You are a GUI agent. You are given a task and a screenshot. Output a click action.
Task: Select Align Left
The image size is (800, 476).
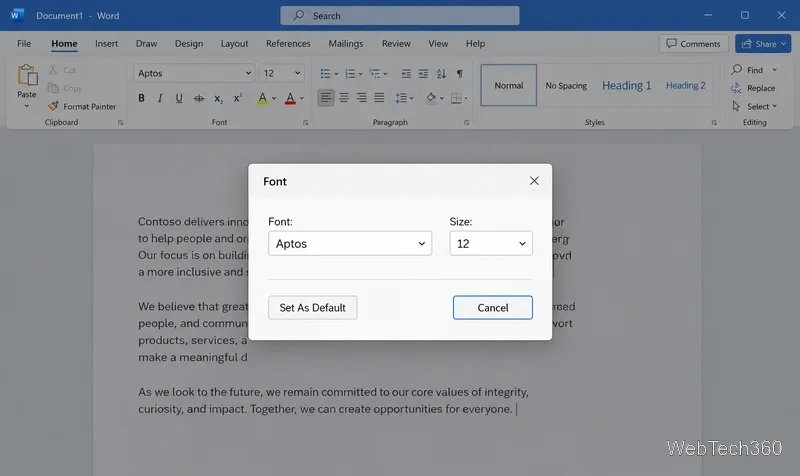[326, 97]
